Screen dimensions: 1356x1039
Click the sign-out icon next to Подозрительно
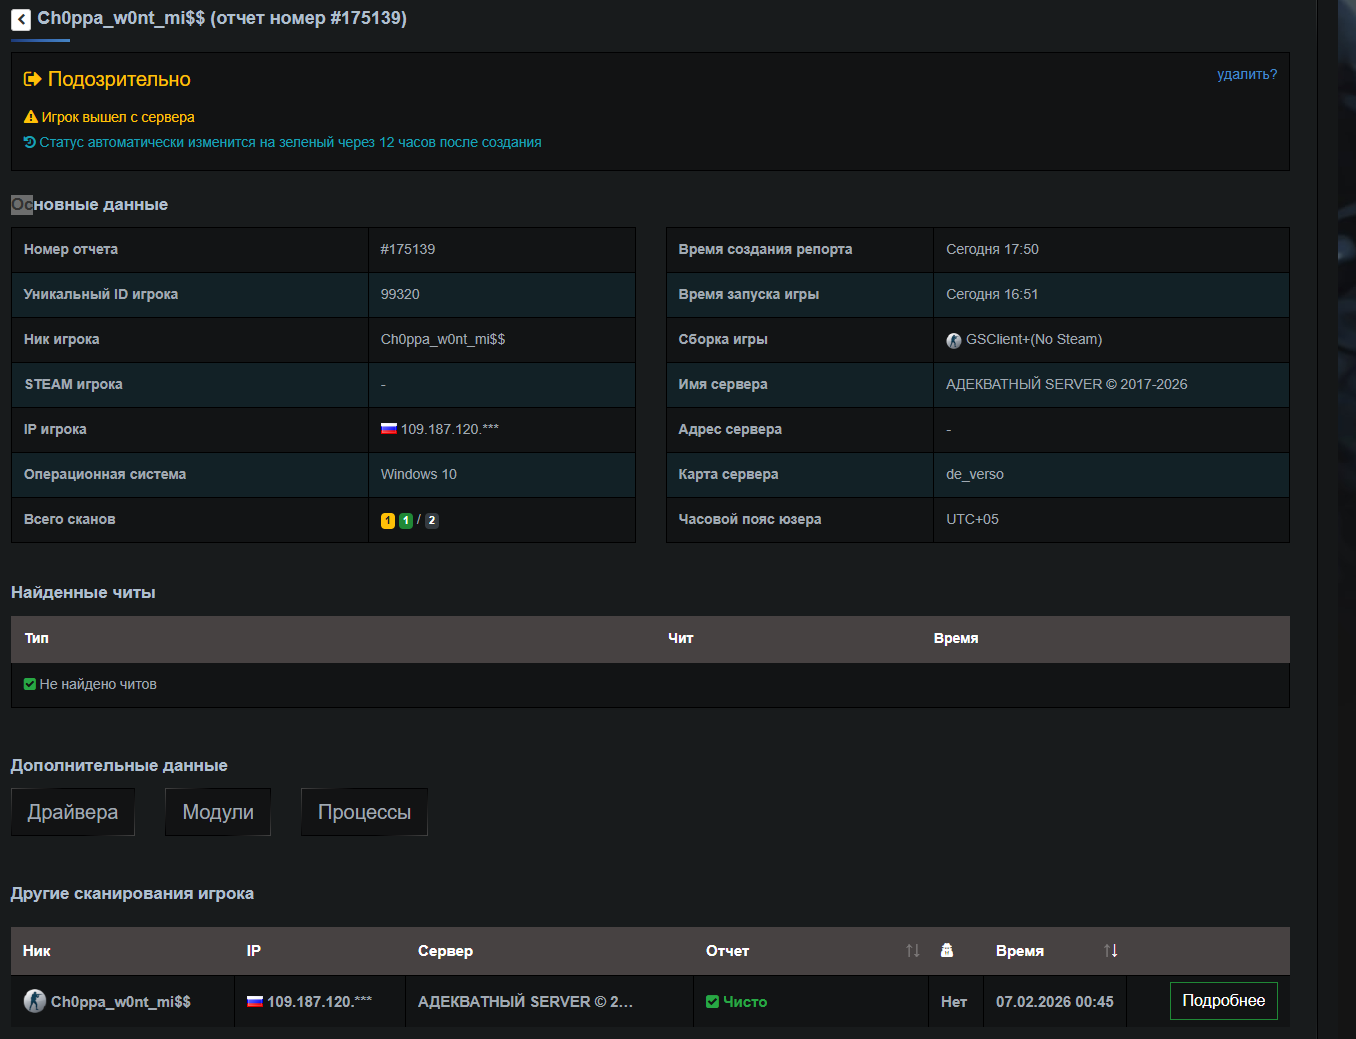(33, 79)
